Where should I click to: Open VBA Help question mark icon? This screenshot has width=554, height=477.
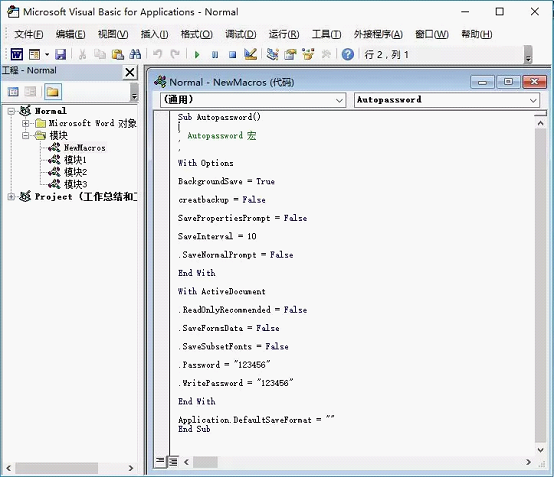348,54
